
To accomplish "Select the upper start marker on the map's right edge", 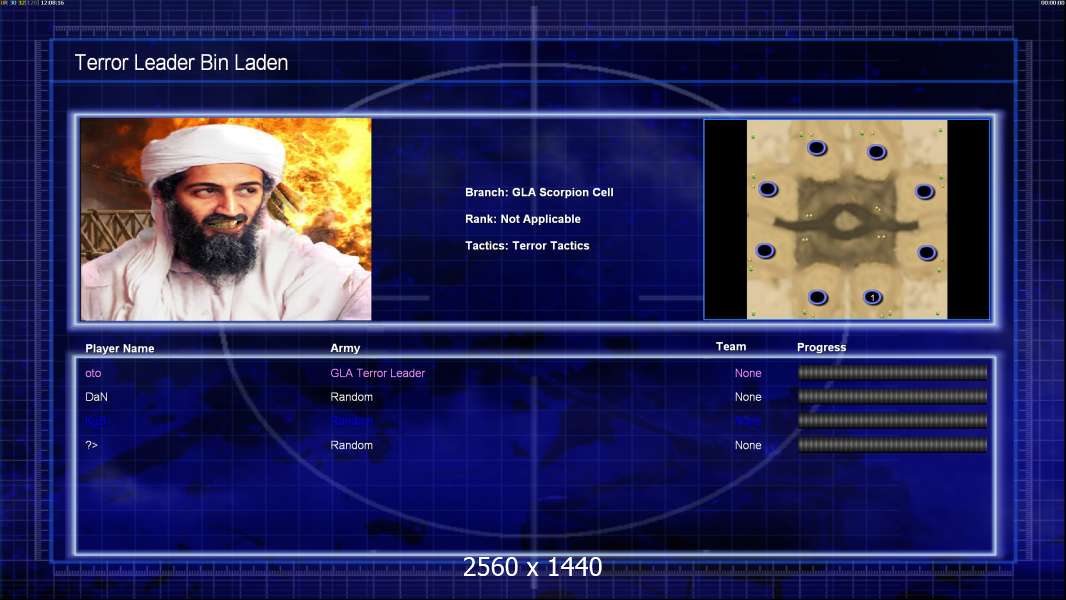I will point(925,192).
